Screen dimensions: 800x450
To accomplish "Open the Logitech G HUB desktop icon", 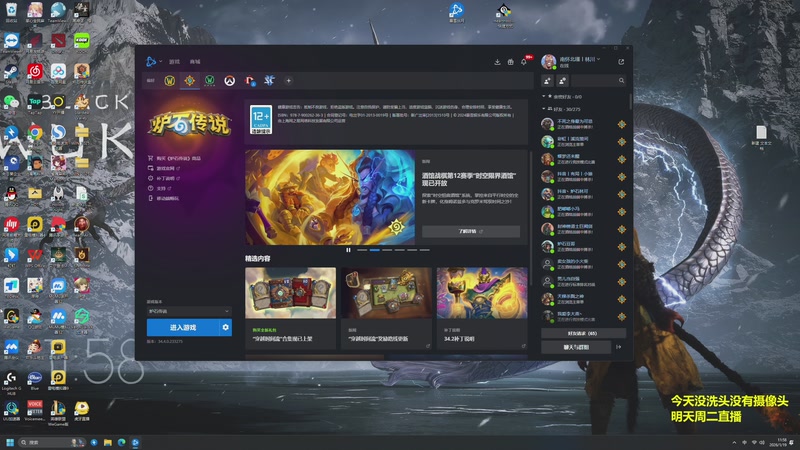I will point(11,383).
